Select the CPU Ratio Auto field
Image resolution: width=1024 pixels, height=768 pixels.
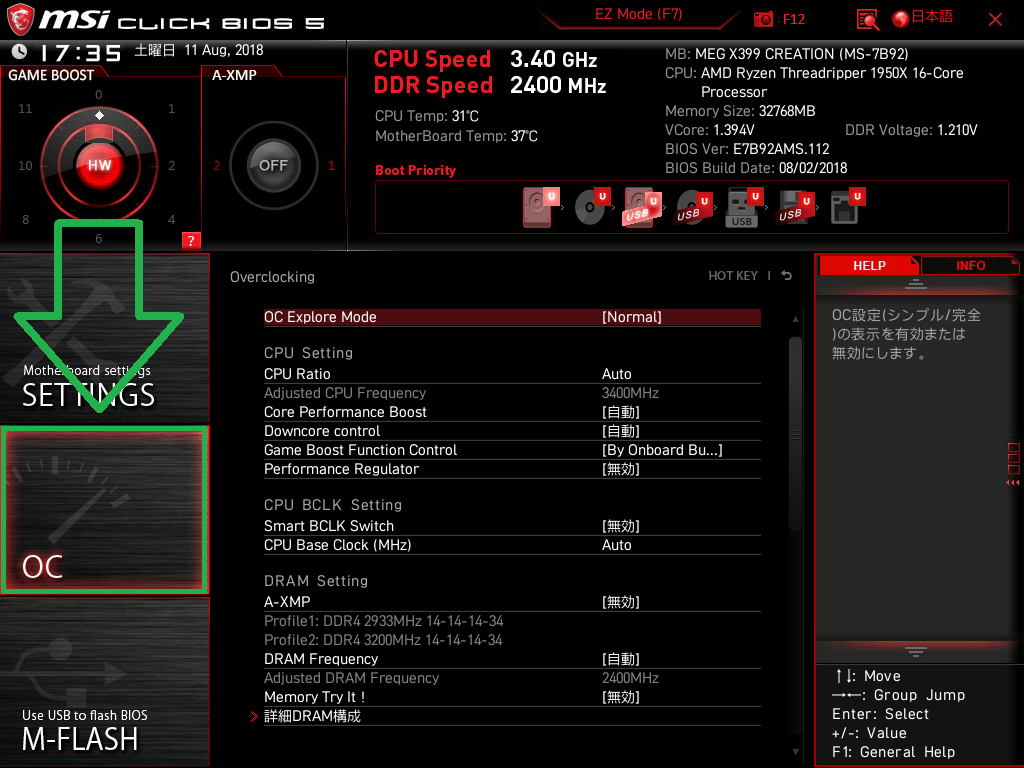click(x=512, y=374)
